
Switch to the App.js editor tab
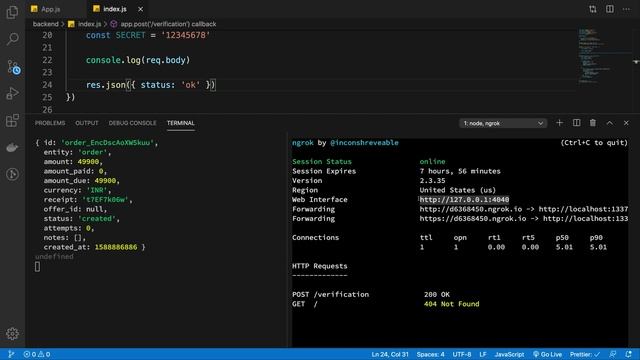[51, 9]
